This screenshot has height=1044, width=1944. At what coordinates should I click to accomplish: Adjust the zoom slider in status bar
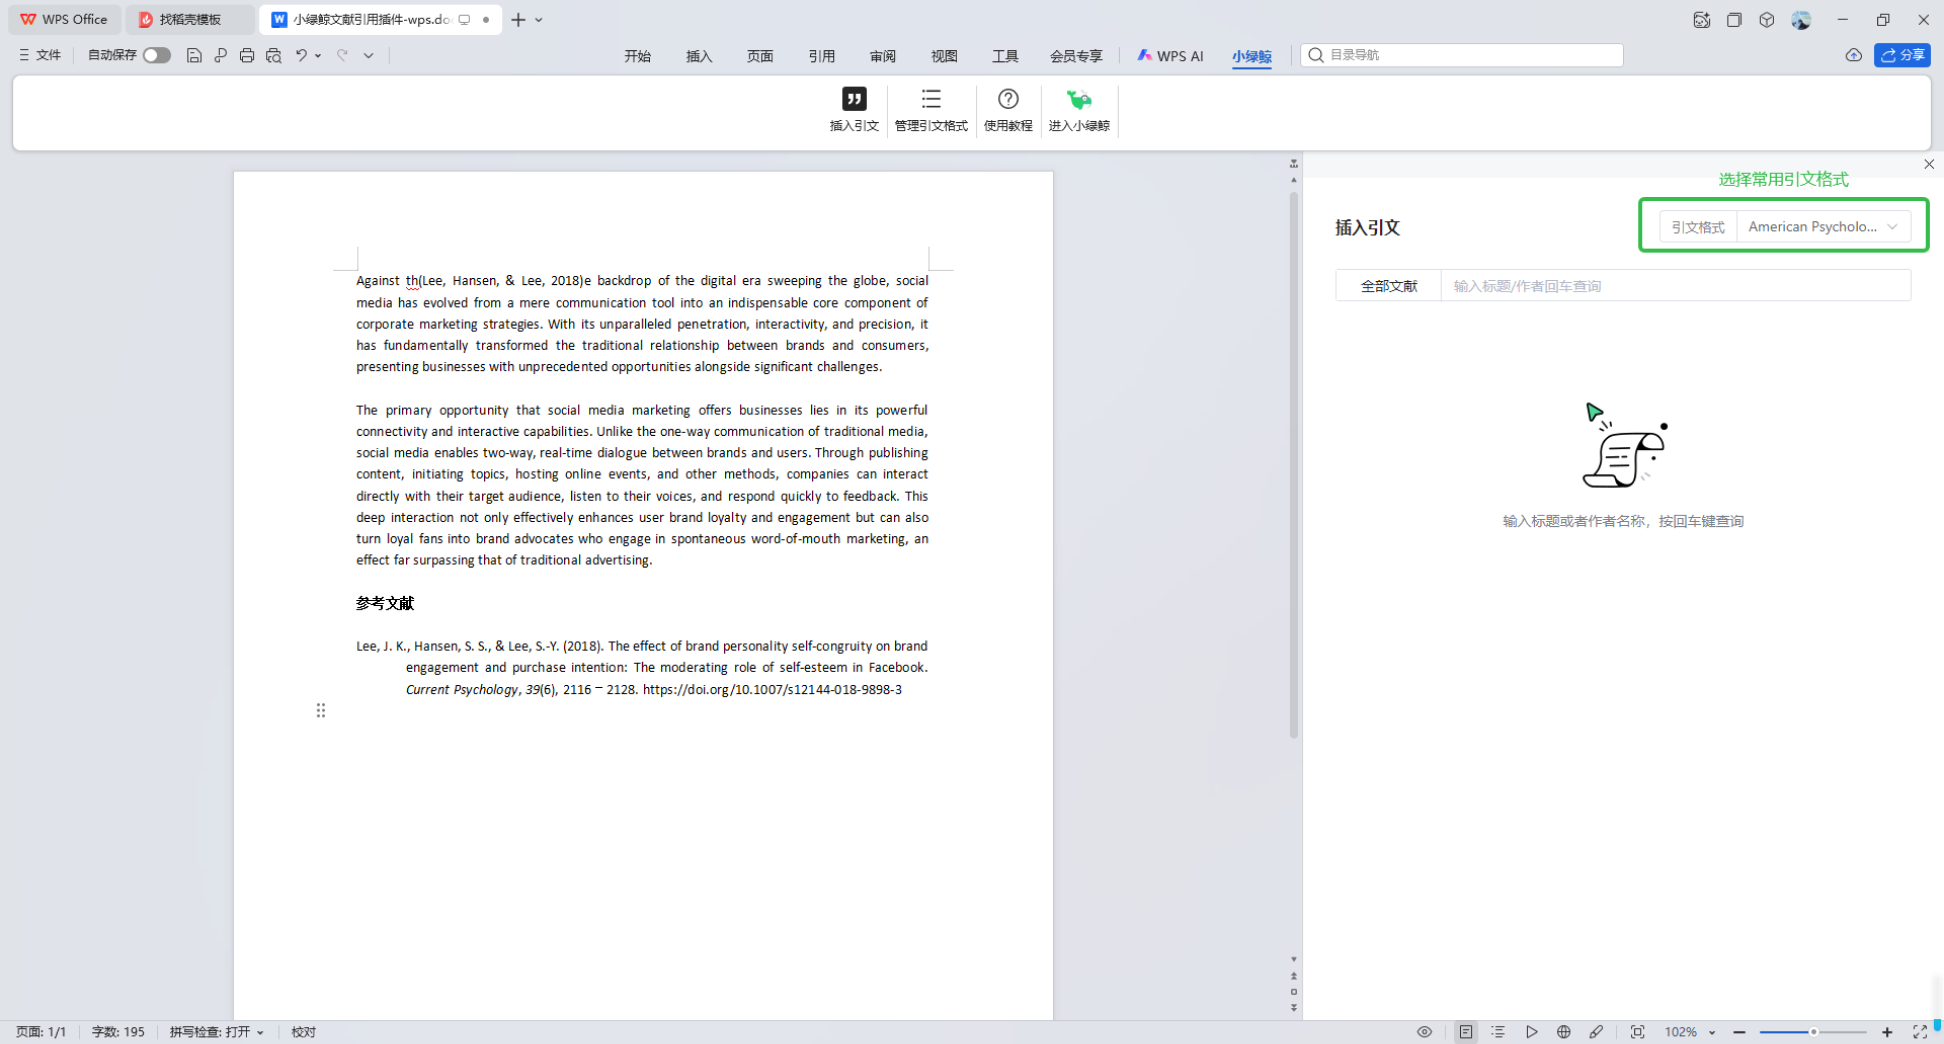click(x=1813, y=1032)
